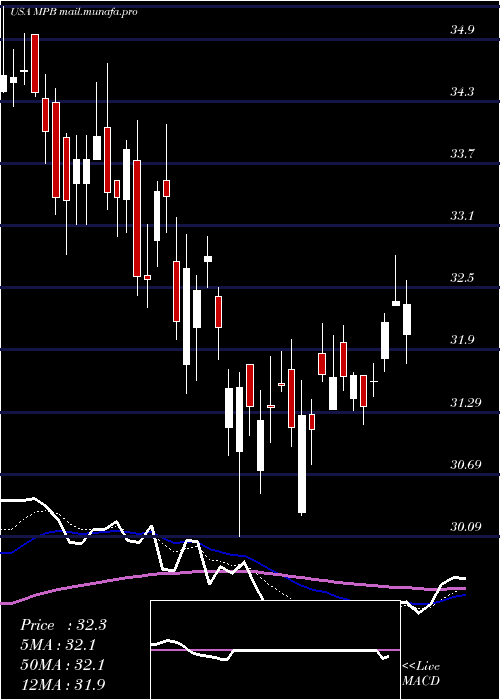Screen dimensions: 500x700
Task: Click the Price : 32.3 readout
Action: click(x=63, y=625)
